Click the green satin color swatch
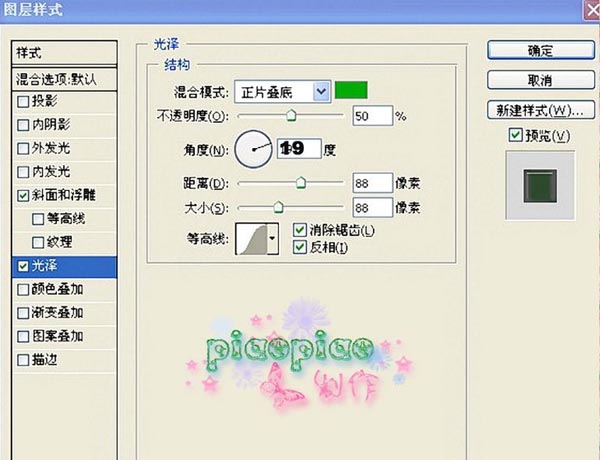 tap(351, 91)
